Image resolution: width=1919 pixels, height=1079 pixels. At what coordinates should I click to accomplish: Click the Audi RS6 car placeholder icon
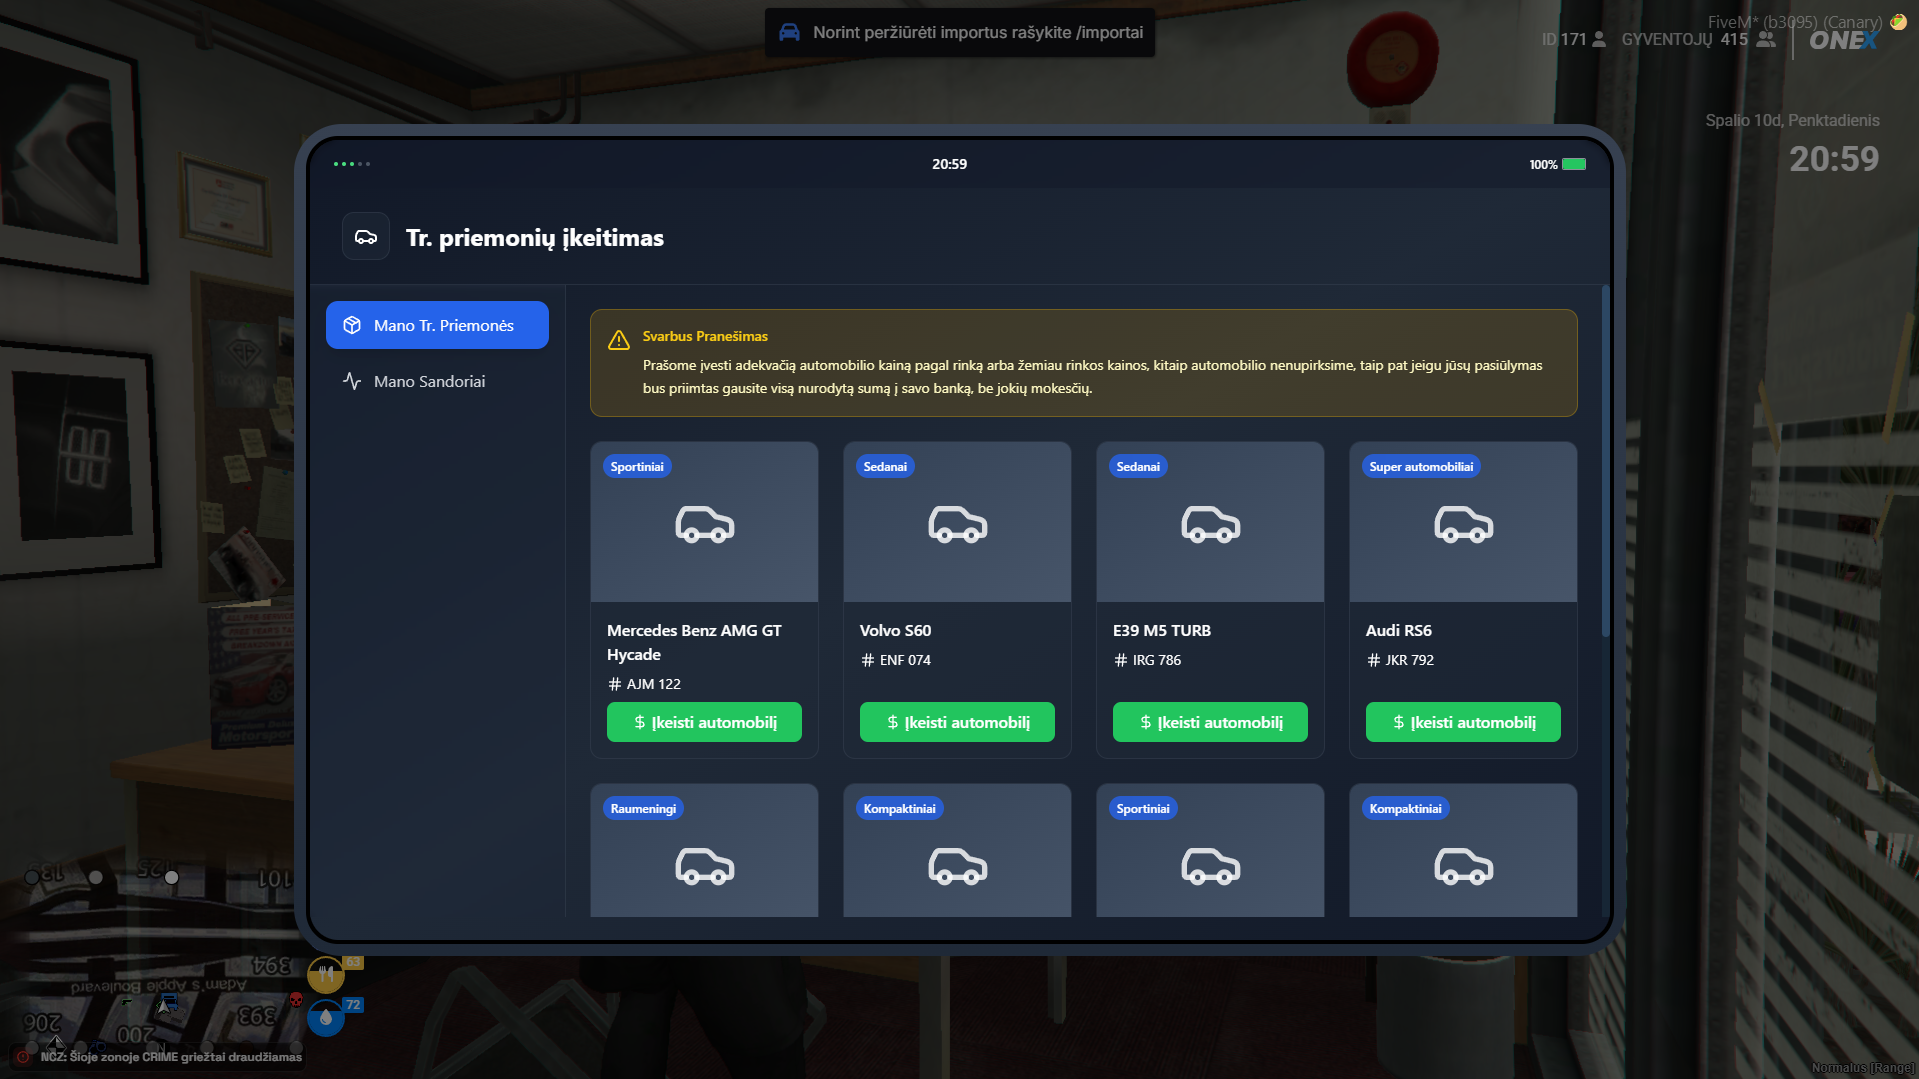1463,524
